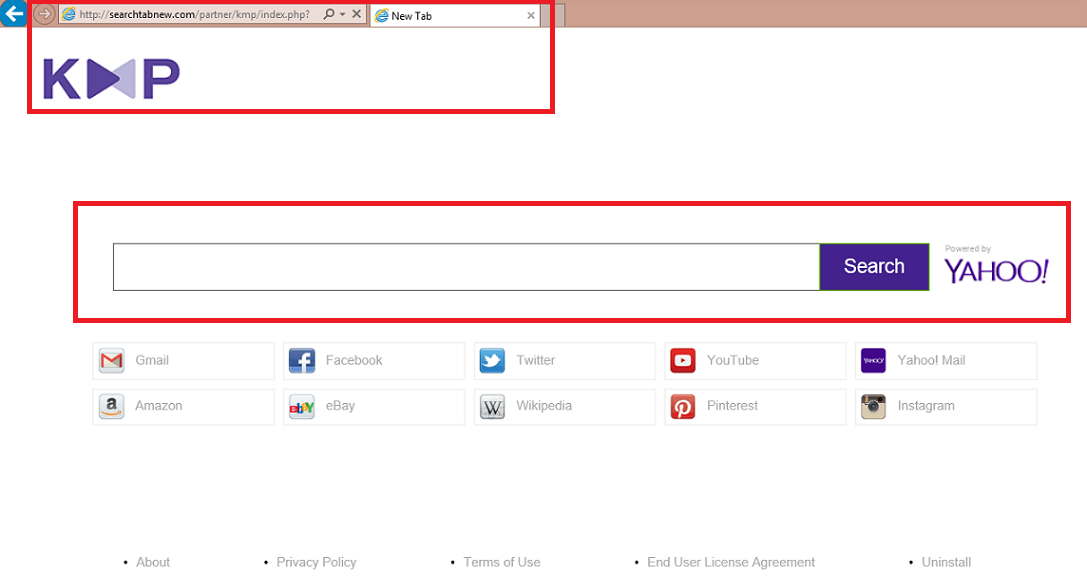Click the Pinterest P icon
The image size is (1087, 576).
tap(683, 407)
